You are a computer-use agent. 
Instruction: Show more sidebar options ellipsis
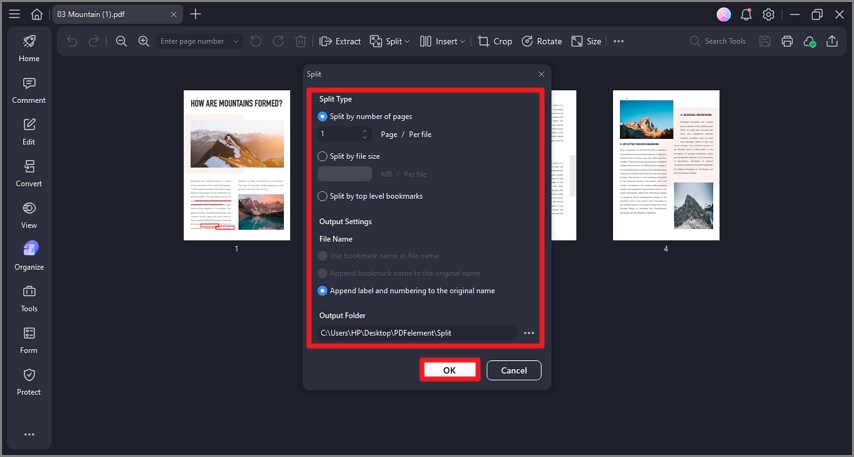tap(29, 434)
